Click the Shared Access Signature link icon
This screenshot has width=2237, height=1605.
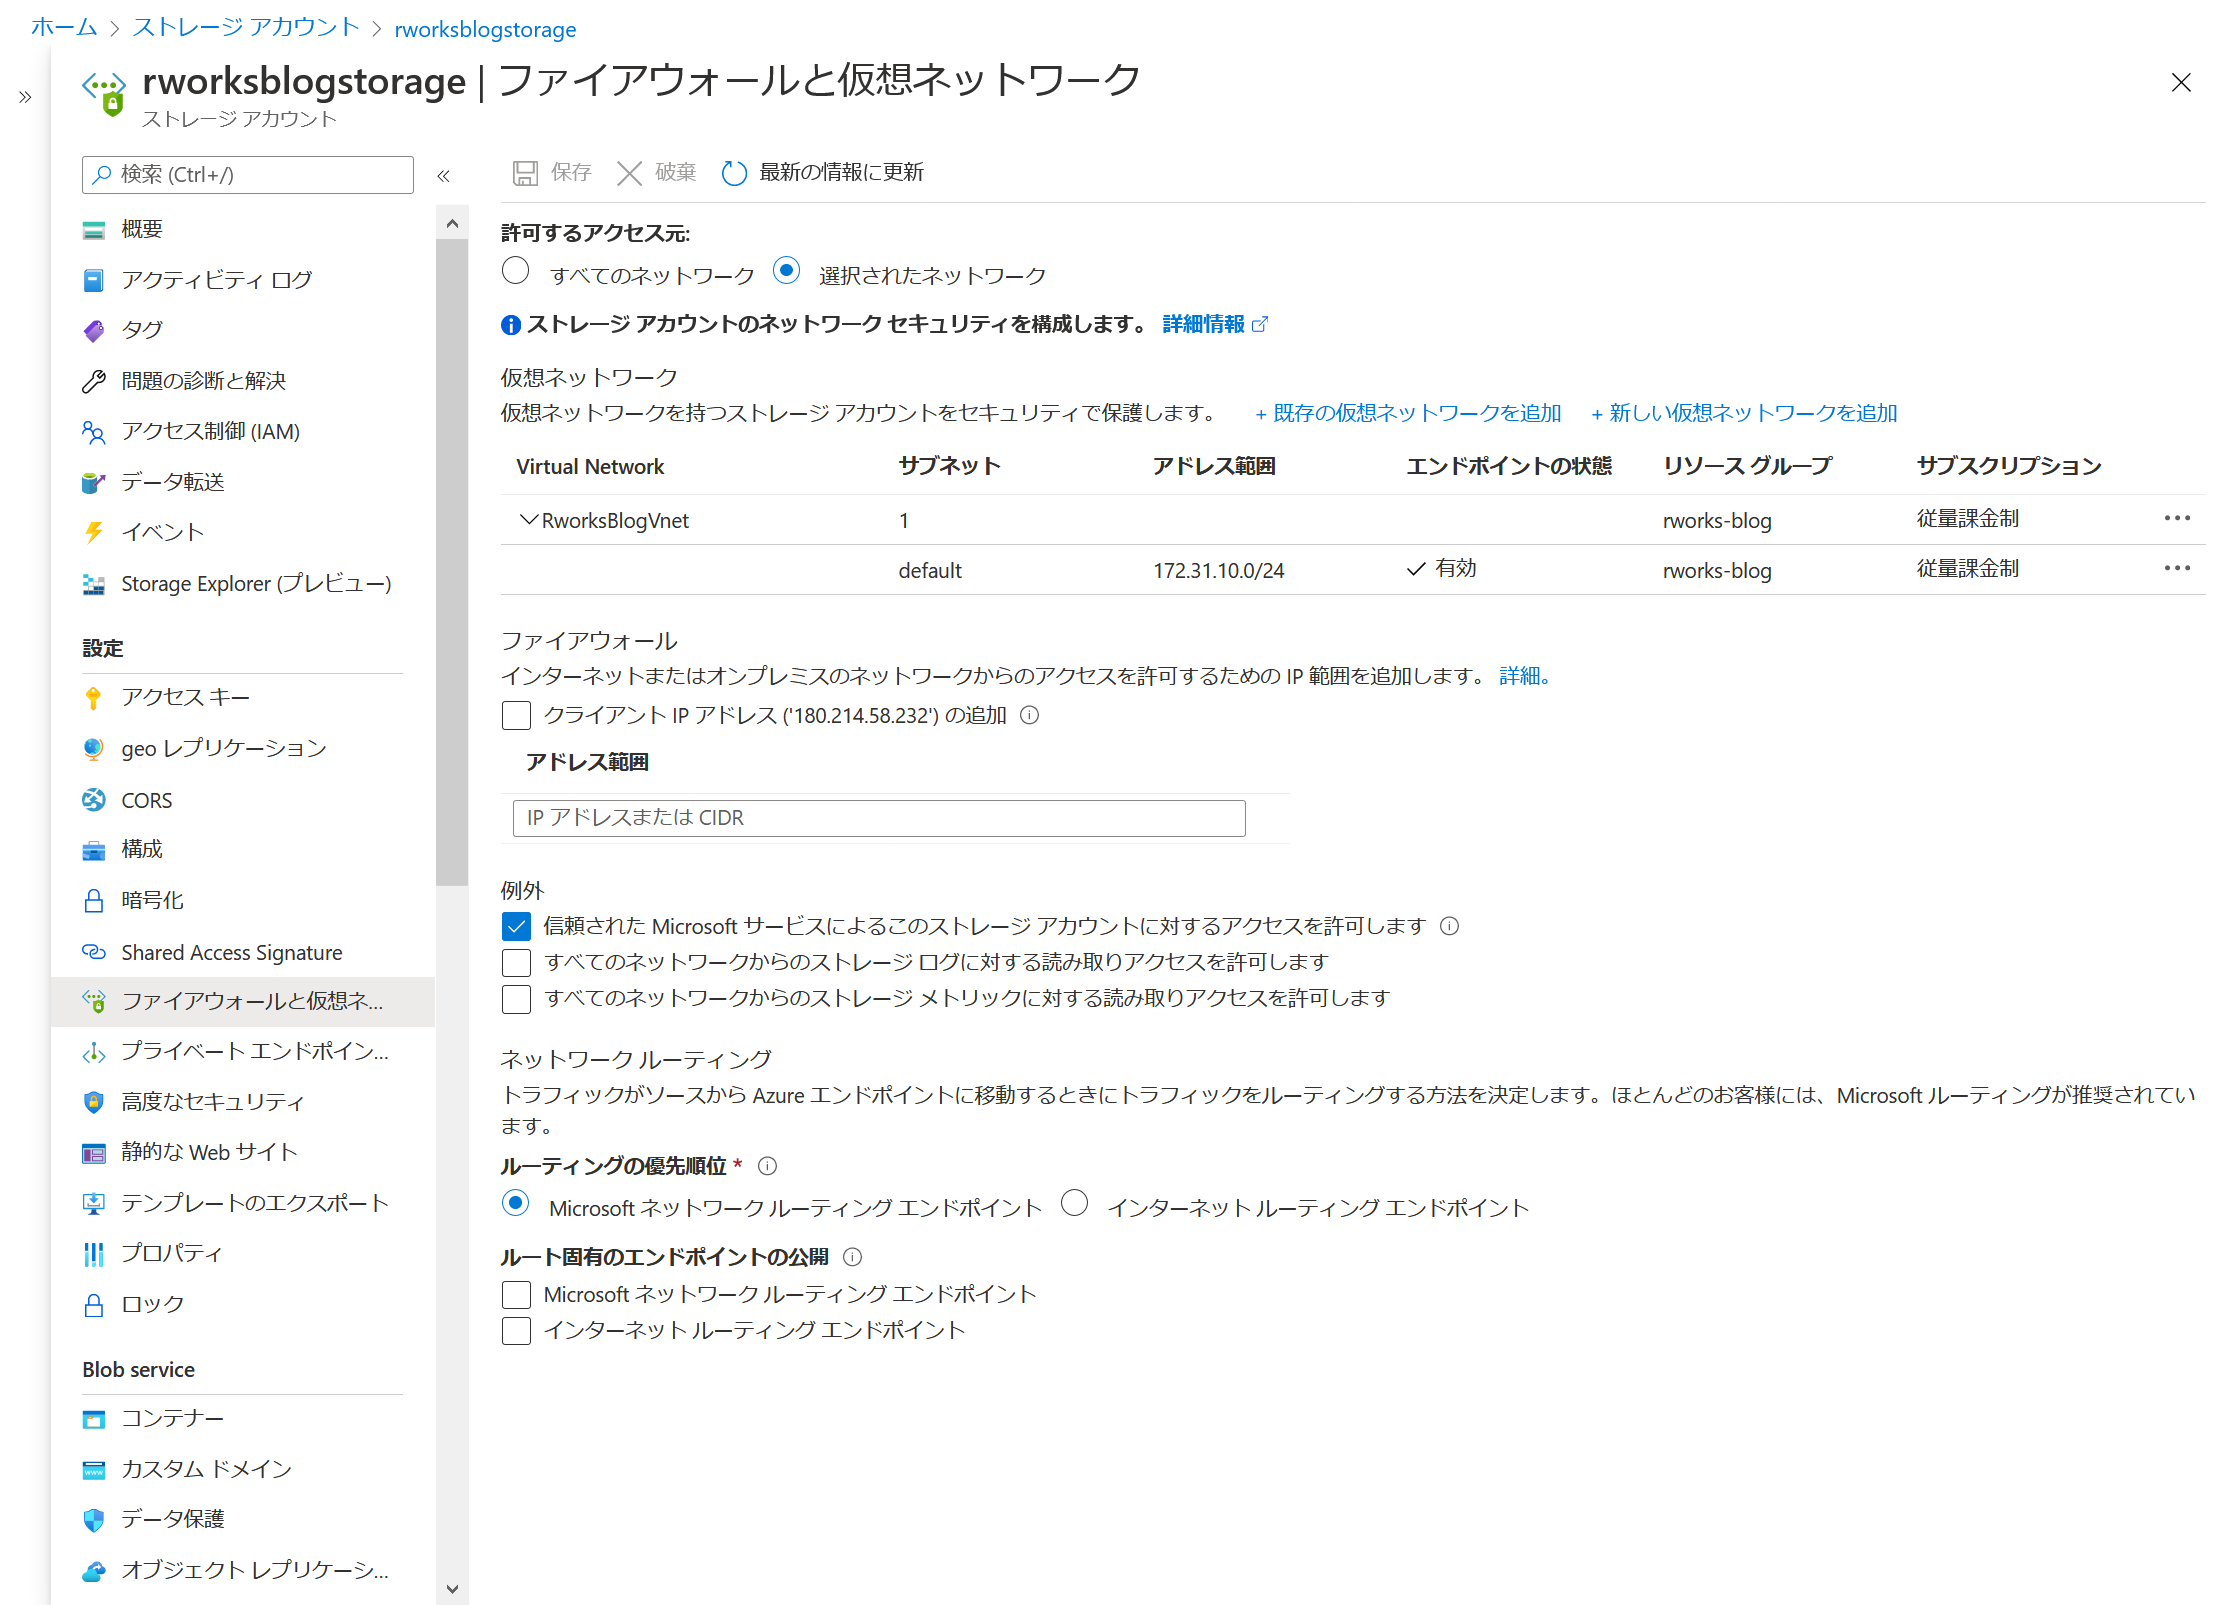[x=94, y=952]
